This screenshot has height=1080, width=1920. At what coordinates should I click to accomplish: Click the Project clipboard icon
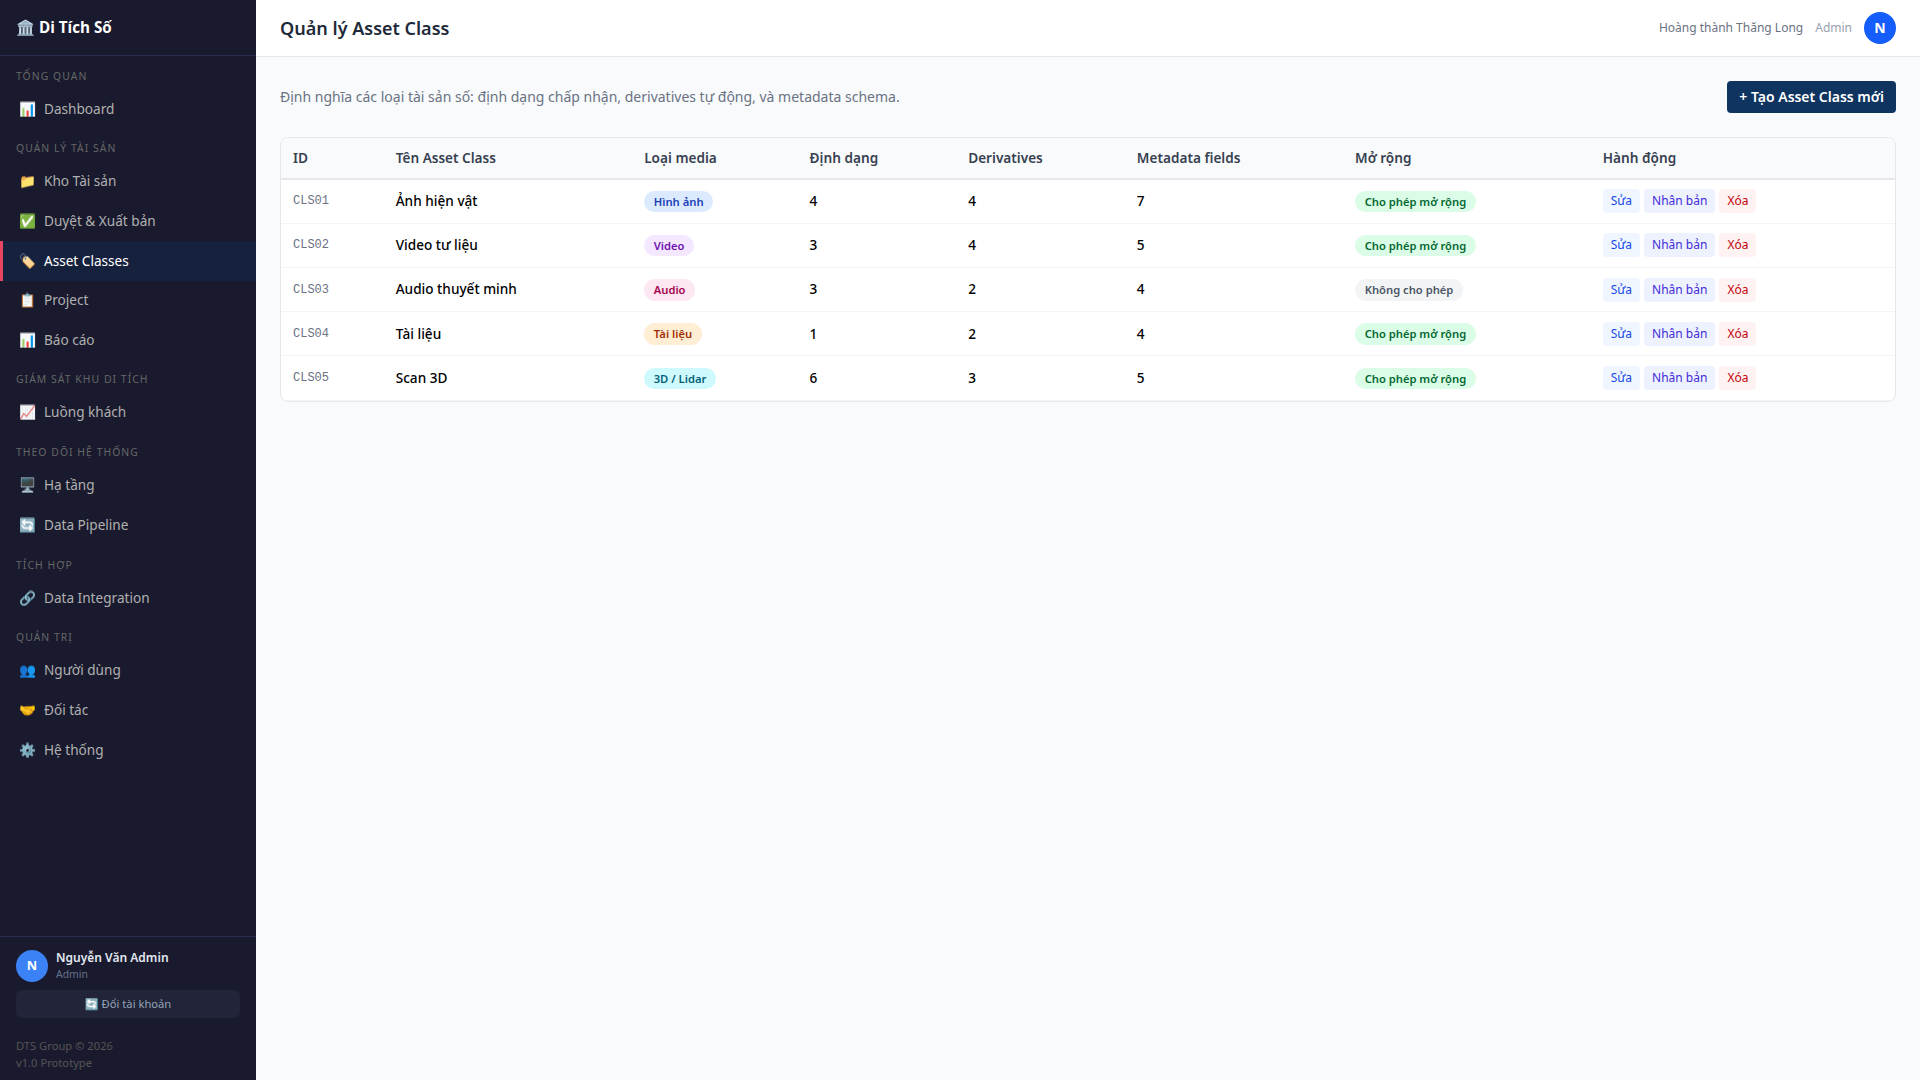pyautogui.click(x=27, y=300)
